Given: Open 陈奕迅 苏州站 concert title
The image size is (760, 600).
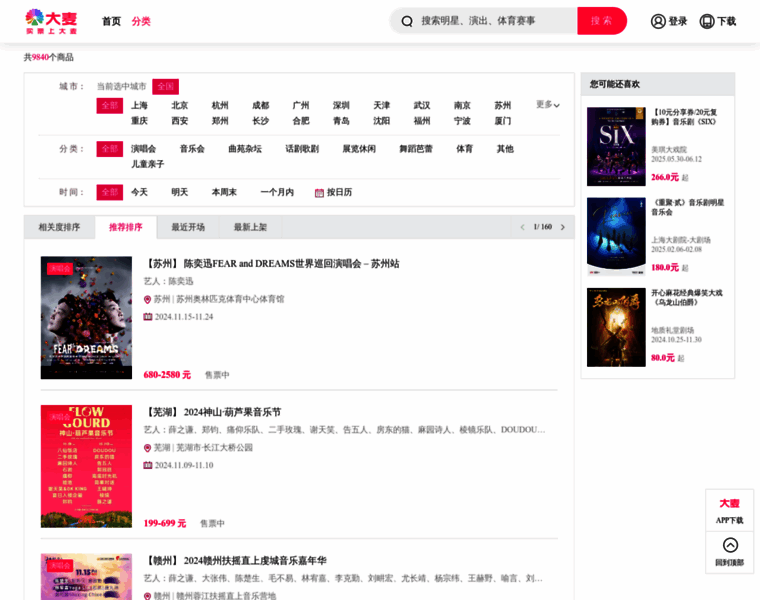Looking at the screenshot, I should (x=272, y=264).
